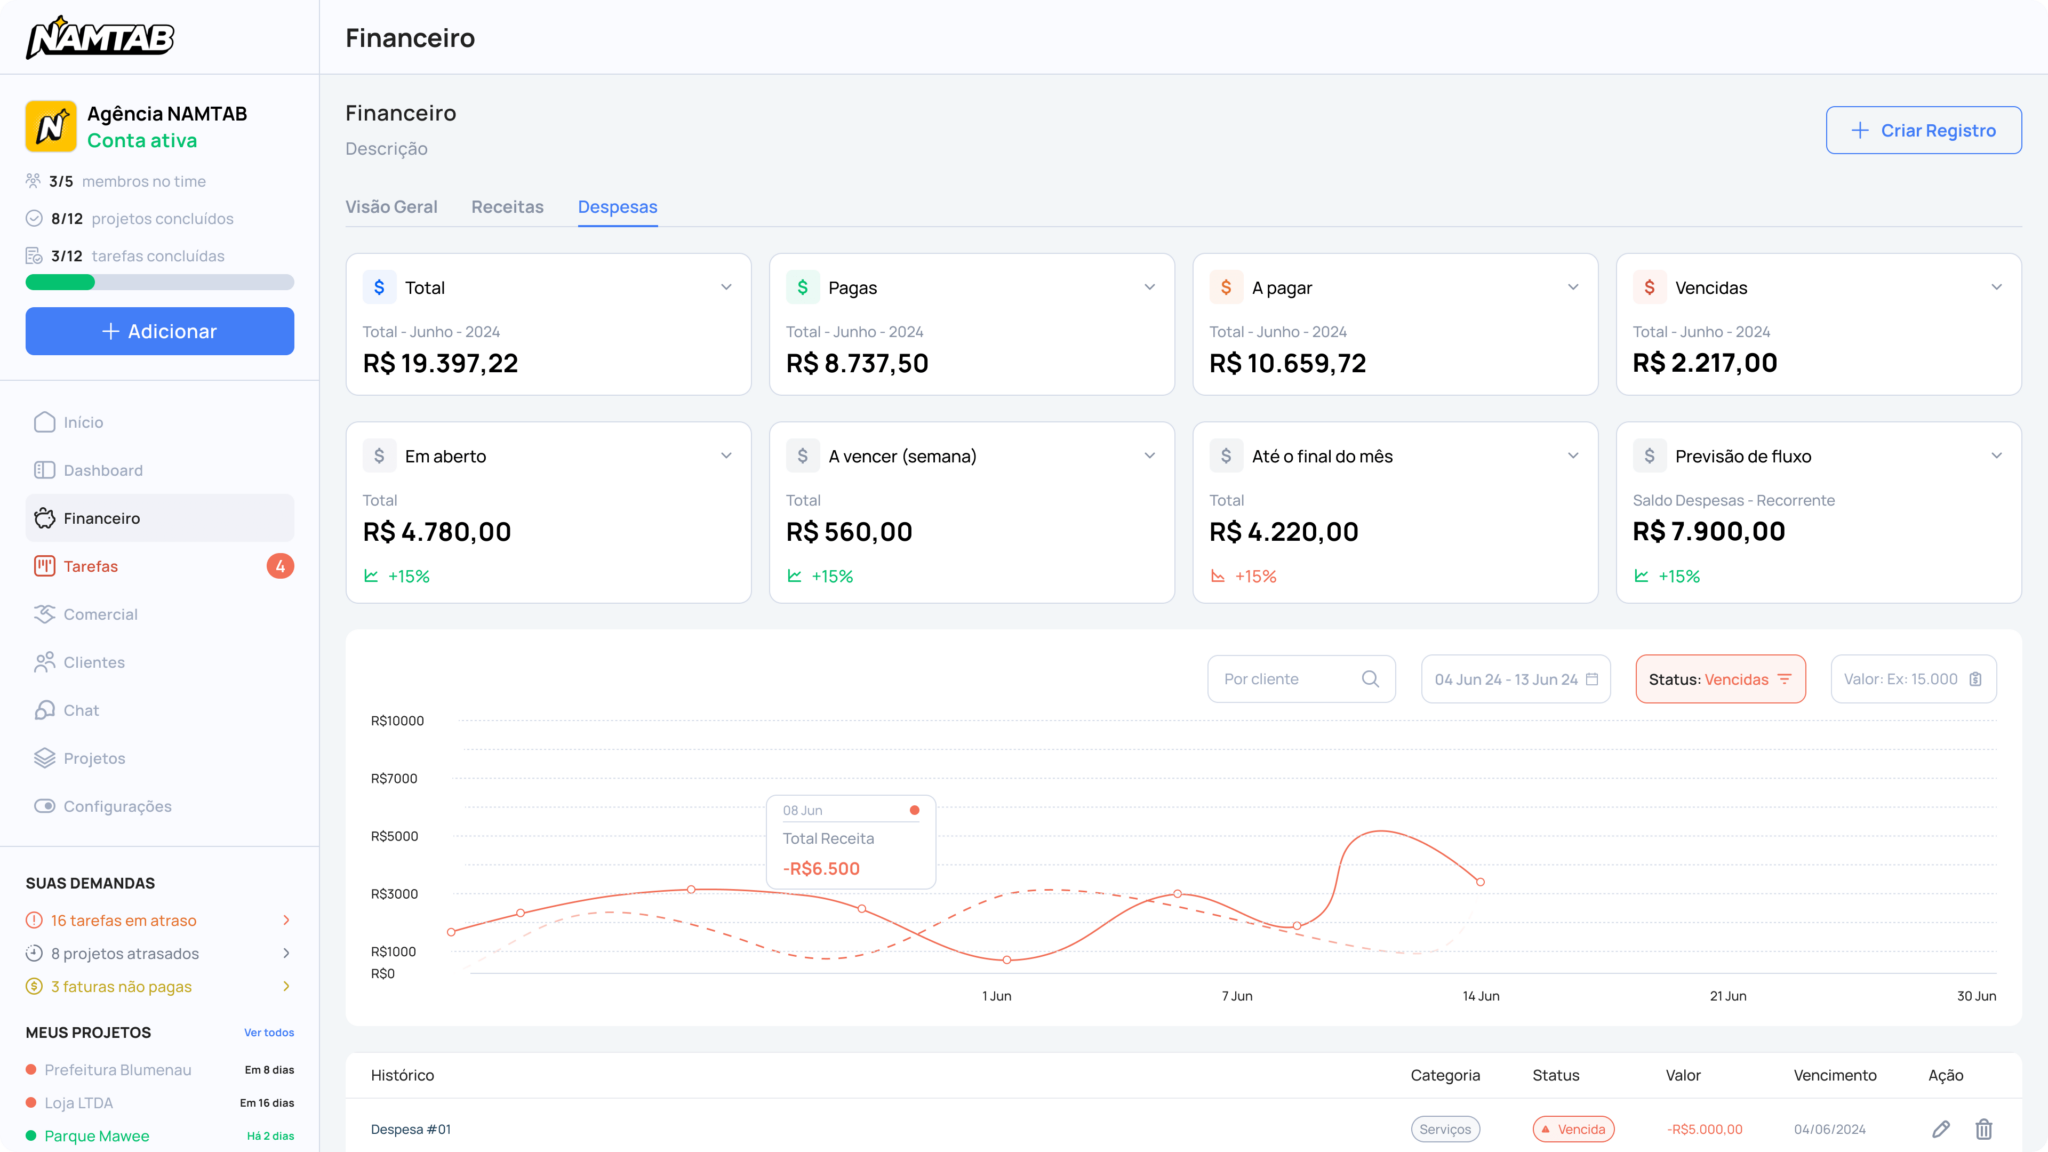2048x1152 pixels.
Task: Open Ver todos link next to Meus Projetos
Action: 269,1032
